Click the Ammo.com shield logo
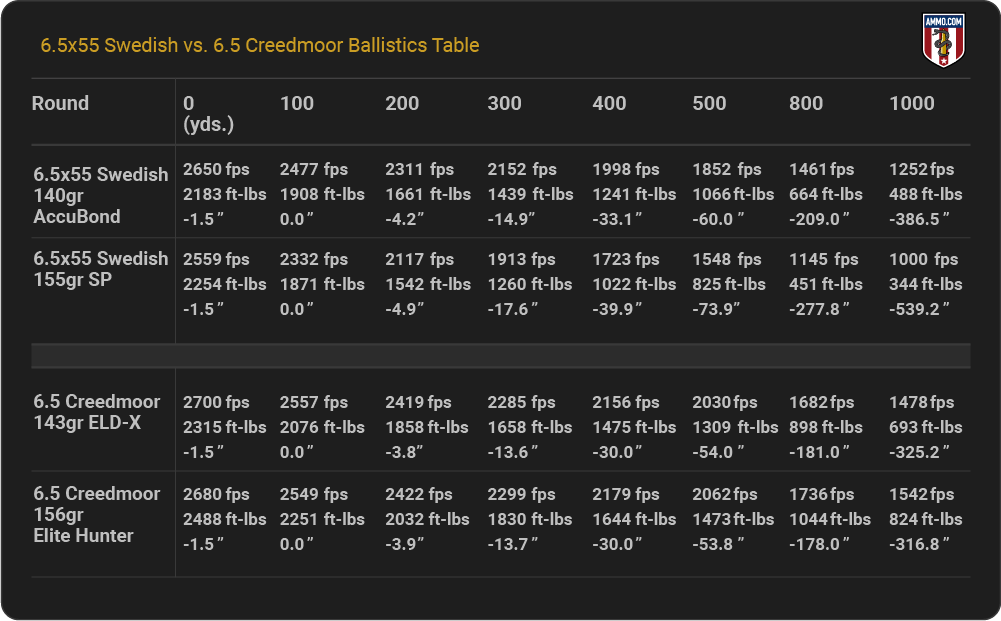Viewport: 1001px width, 621px height. (x=941, y=41)
